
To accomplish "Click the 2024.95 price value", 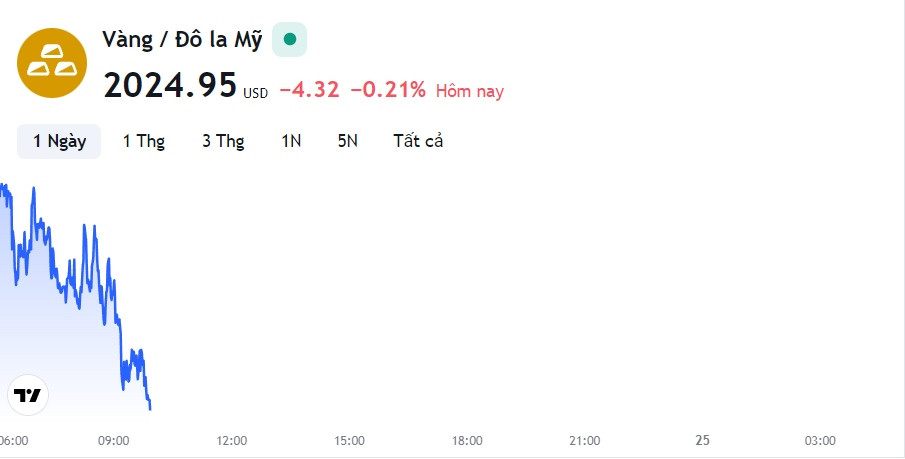I will click(170, 85).
